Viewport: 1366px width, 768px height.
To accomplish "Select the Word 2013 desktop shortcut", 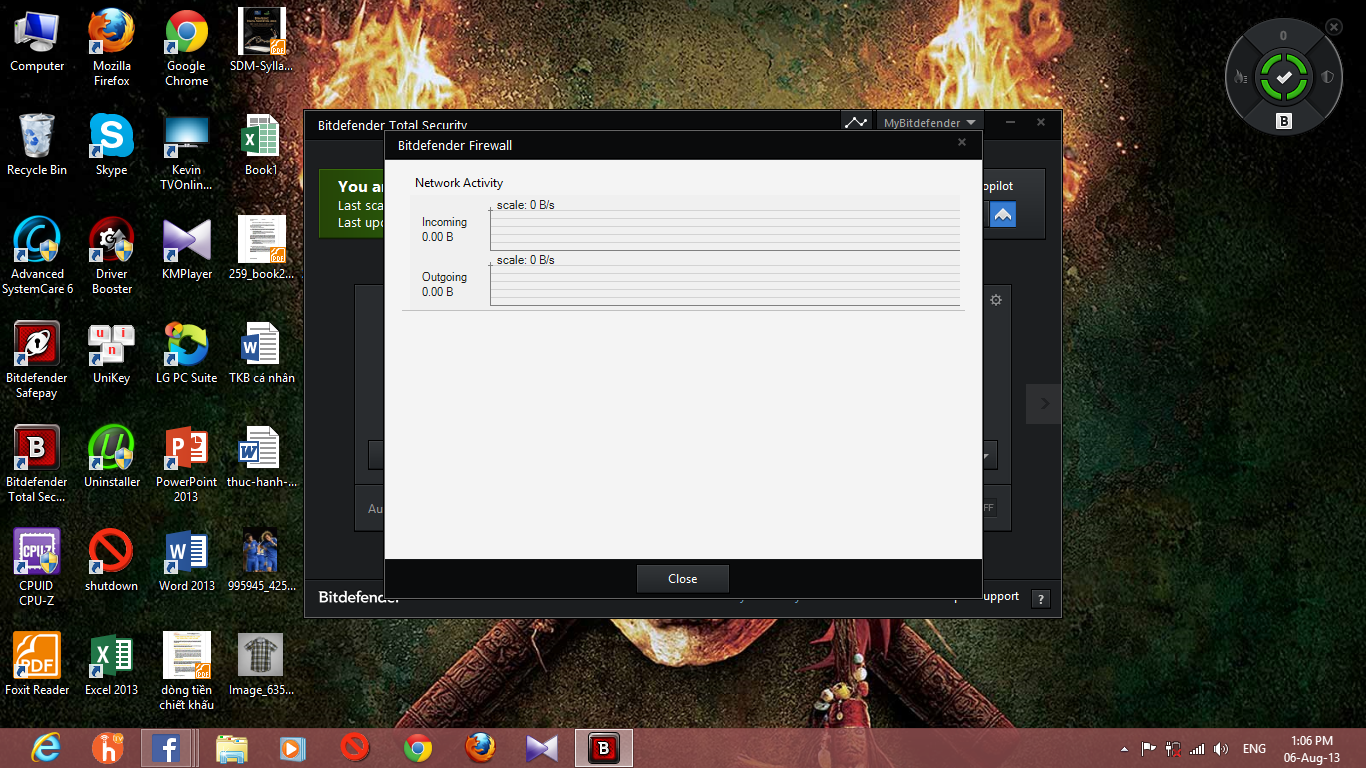I will coord(187,561).
